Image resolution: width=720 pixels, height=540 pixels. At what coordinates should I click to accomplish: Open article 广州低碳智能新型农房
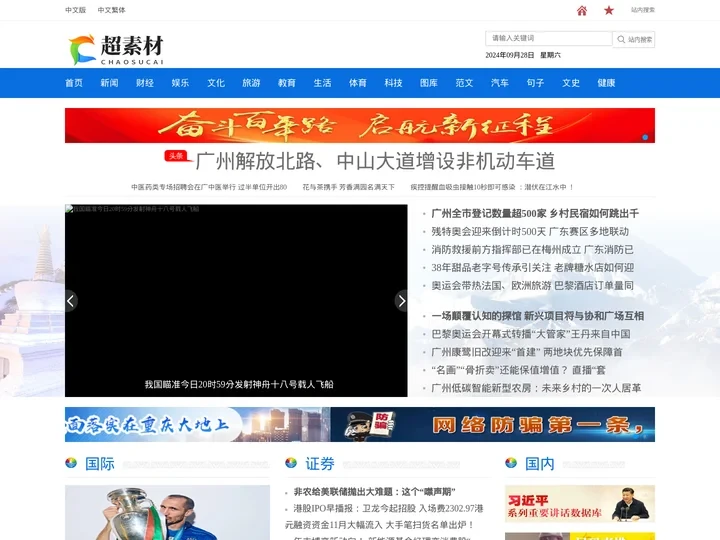(x=536, y=388)
